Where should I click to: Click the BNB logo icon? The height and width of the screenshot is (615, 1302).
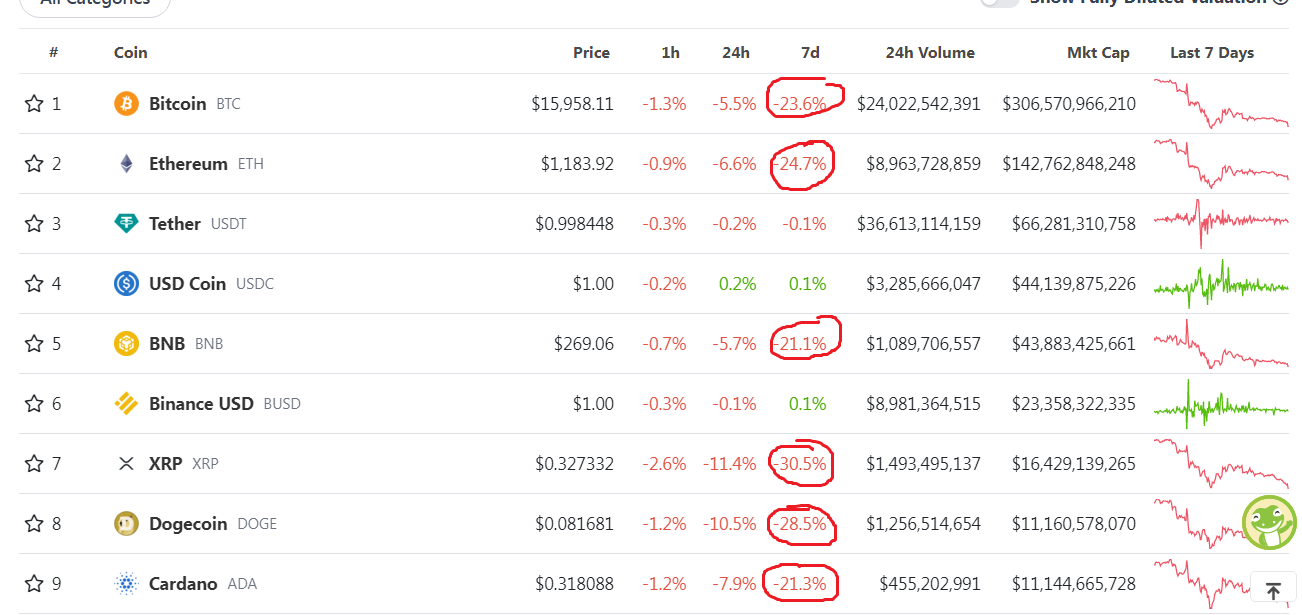pyautogui.click(x=126, y=344)
